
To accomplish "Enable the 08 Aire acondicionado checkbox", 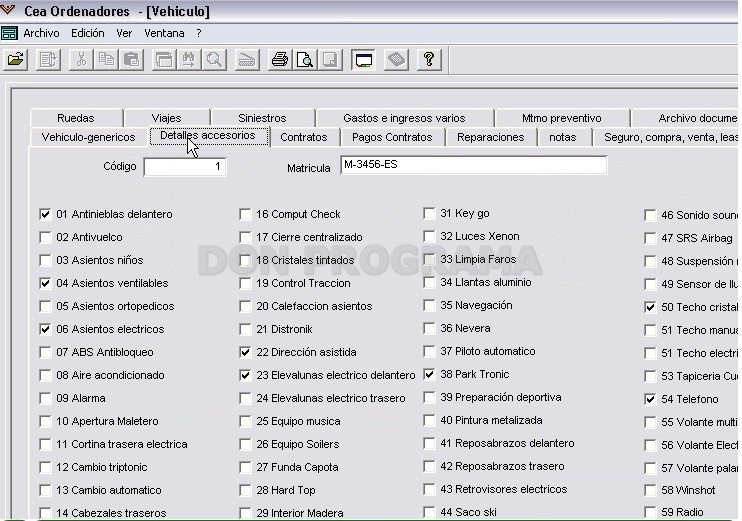I will pyautogui.click(x=45, y=376).
